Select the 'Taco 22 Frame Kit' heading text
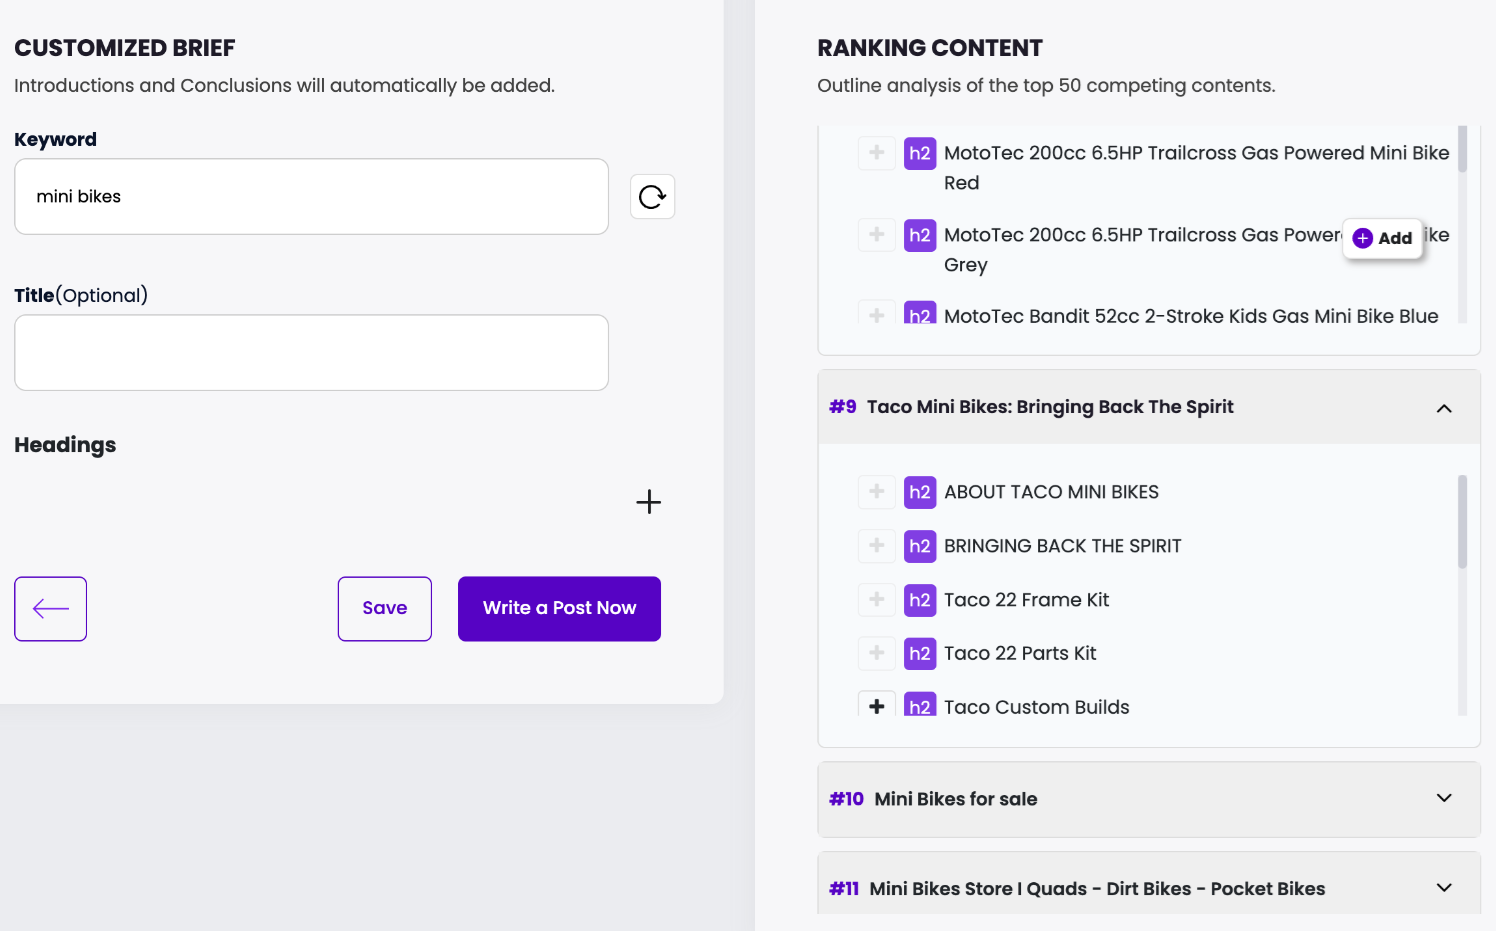The width and height of the screenshot is (1496, 931). (1026, 600)
